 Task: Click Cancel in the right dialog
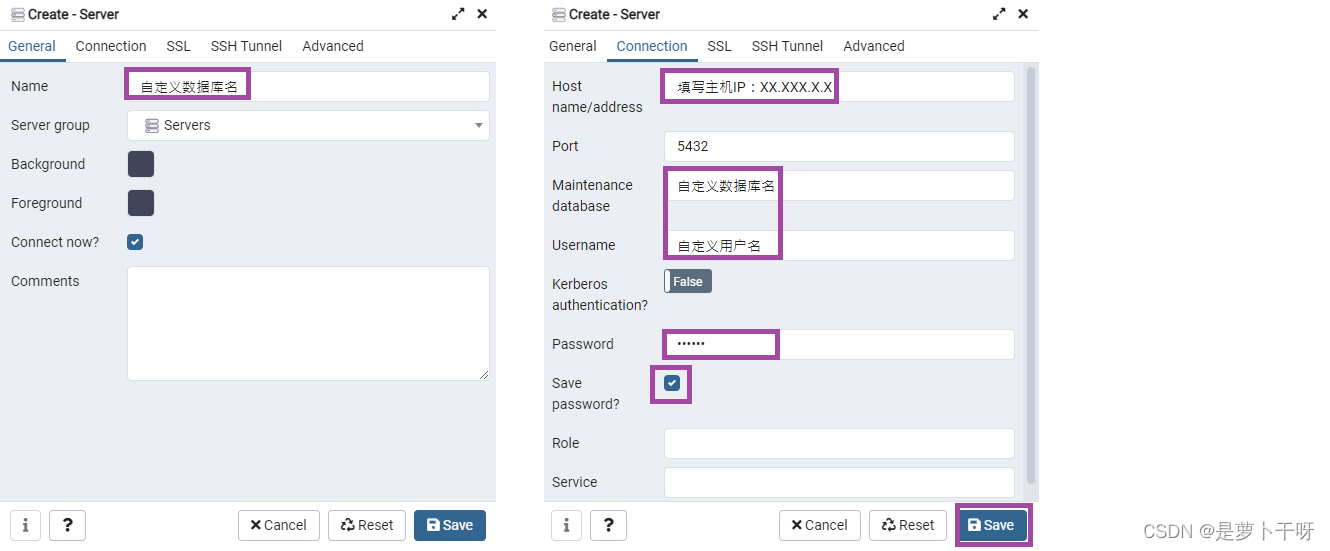[x=820, y=525]
